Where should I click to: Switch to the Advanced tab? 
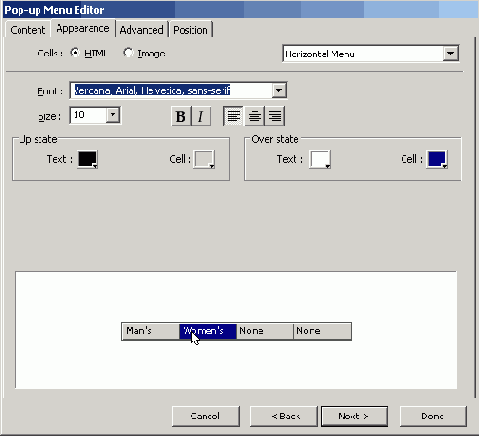pyautogui.click(x=141, y=30)
